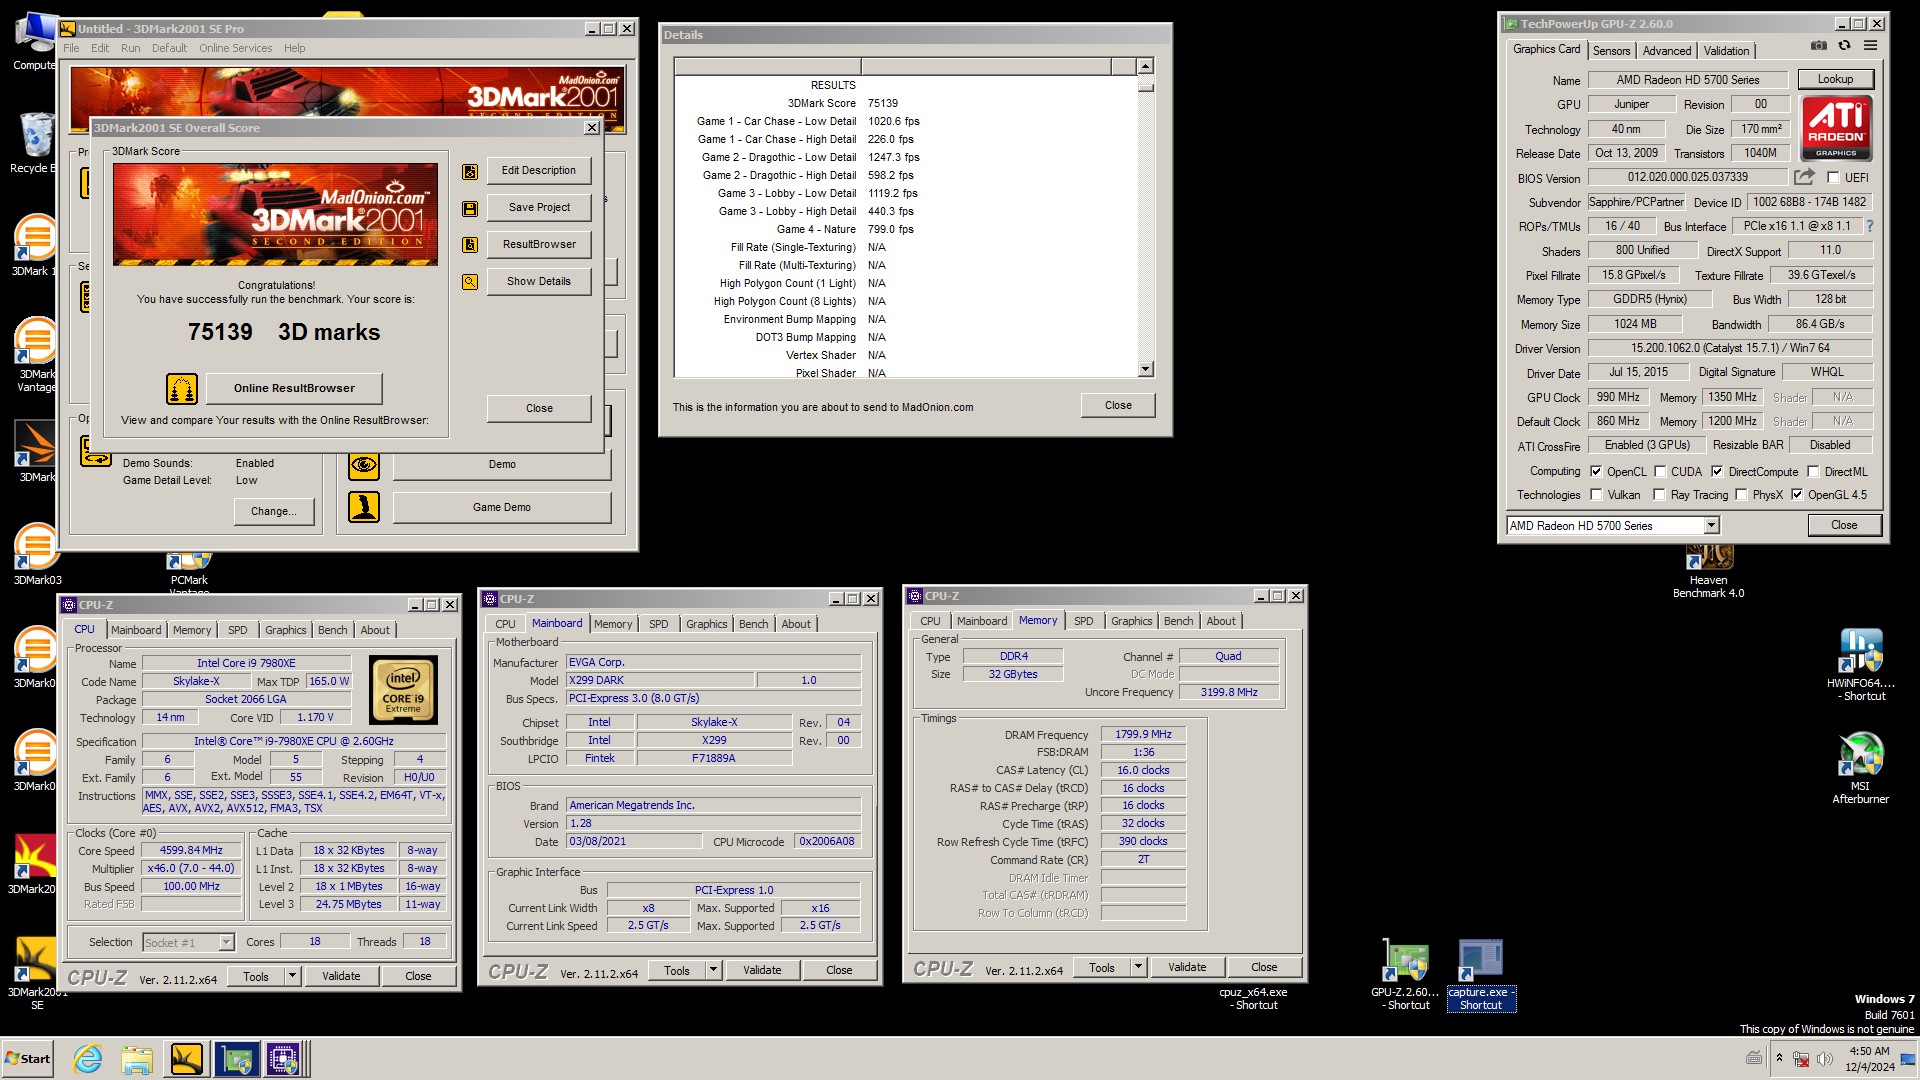Click the Online ResultBrowser arch icon
This screenshot has width=1920, height=1080.
click(182, 388)
